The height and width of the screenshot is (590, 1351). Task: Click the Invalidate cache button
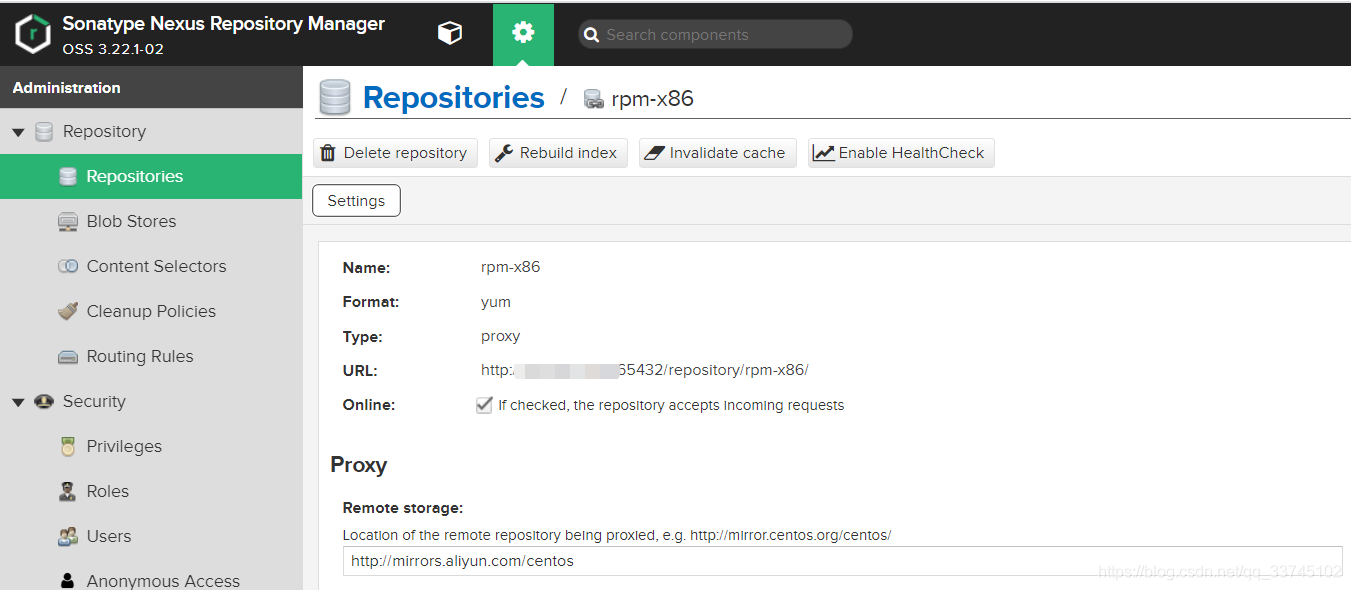[718, 153]
